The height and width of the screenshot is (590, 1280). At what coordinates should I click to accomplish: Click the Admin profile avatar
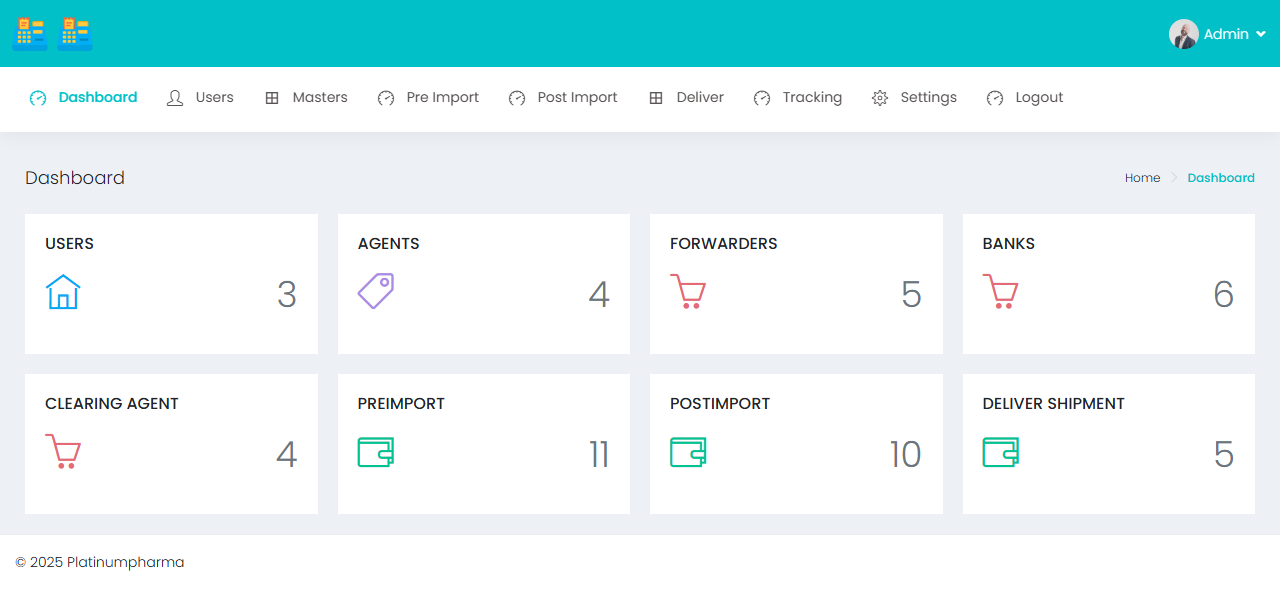(x=1183, y=34)
